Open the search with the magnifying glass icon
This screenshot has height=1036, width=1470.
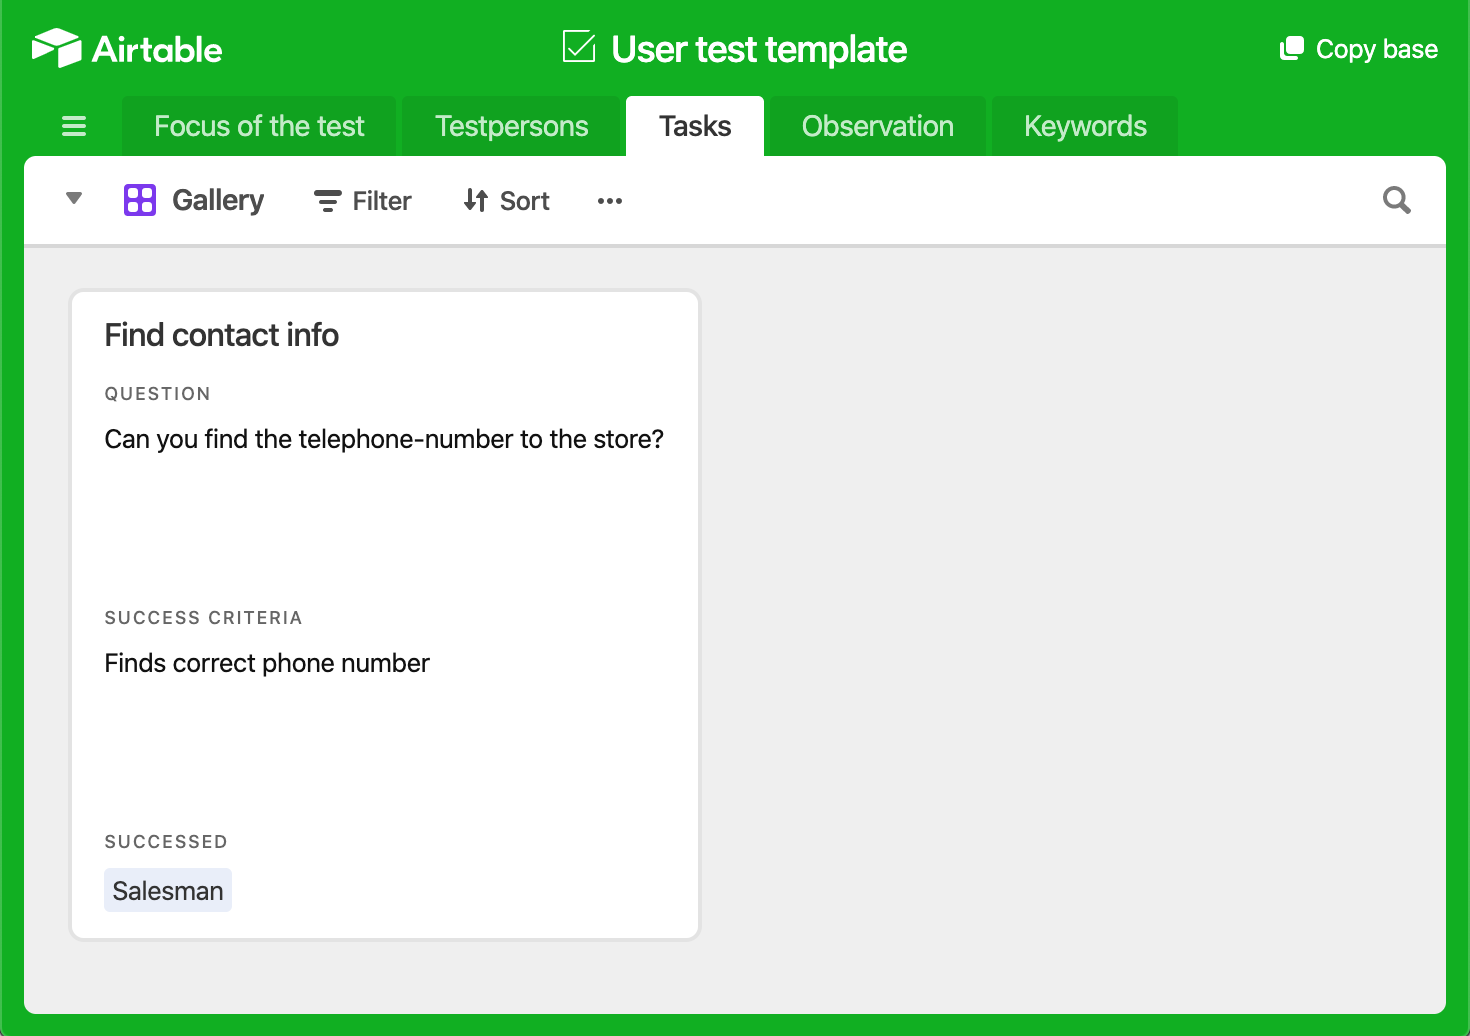pos(1396,200)
